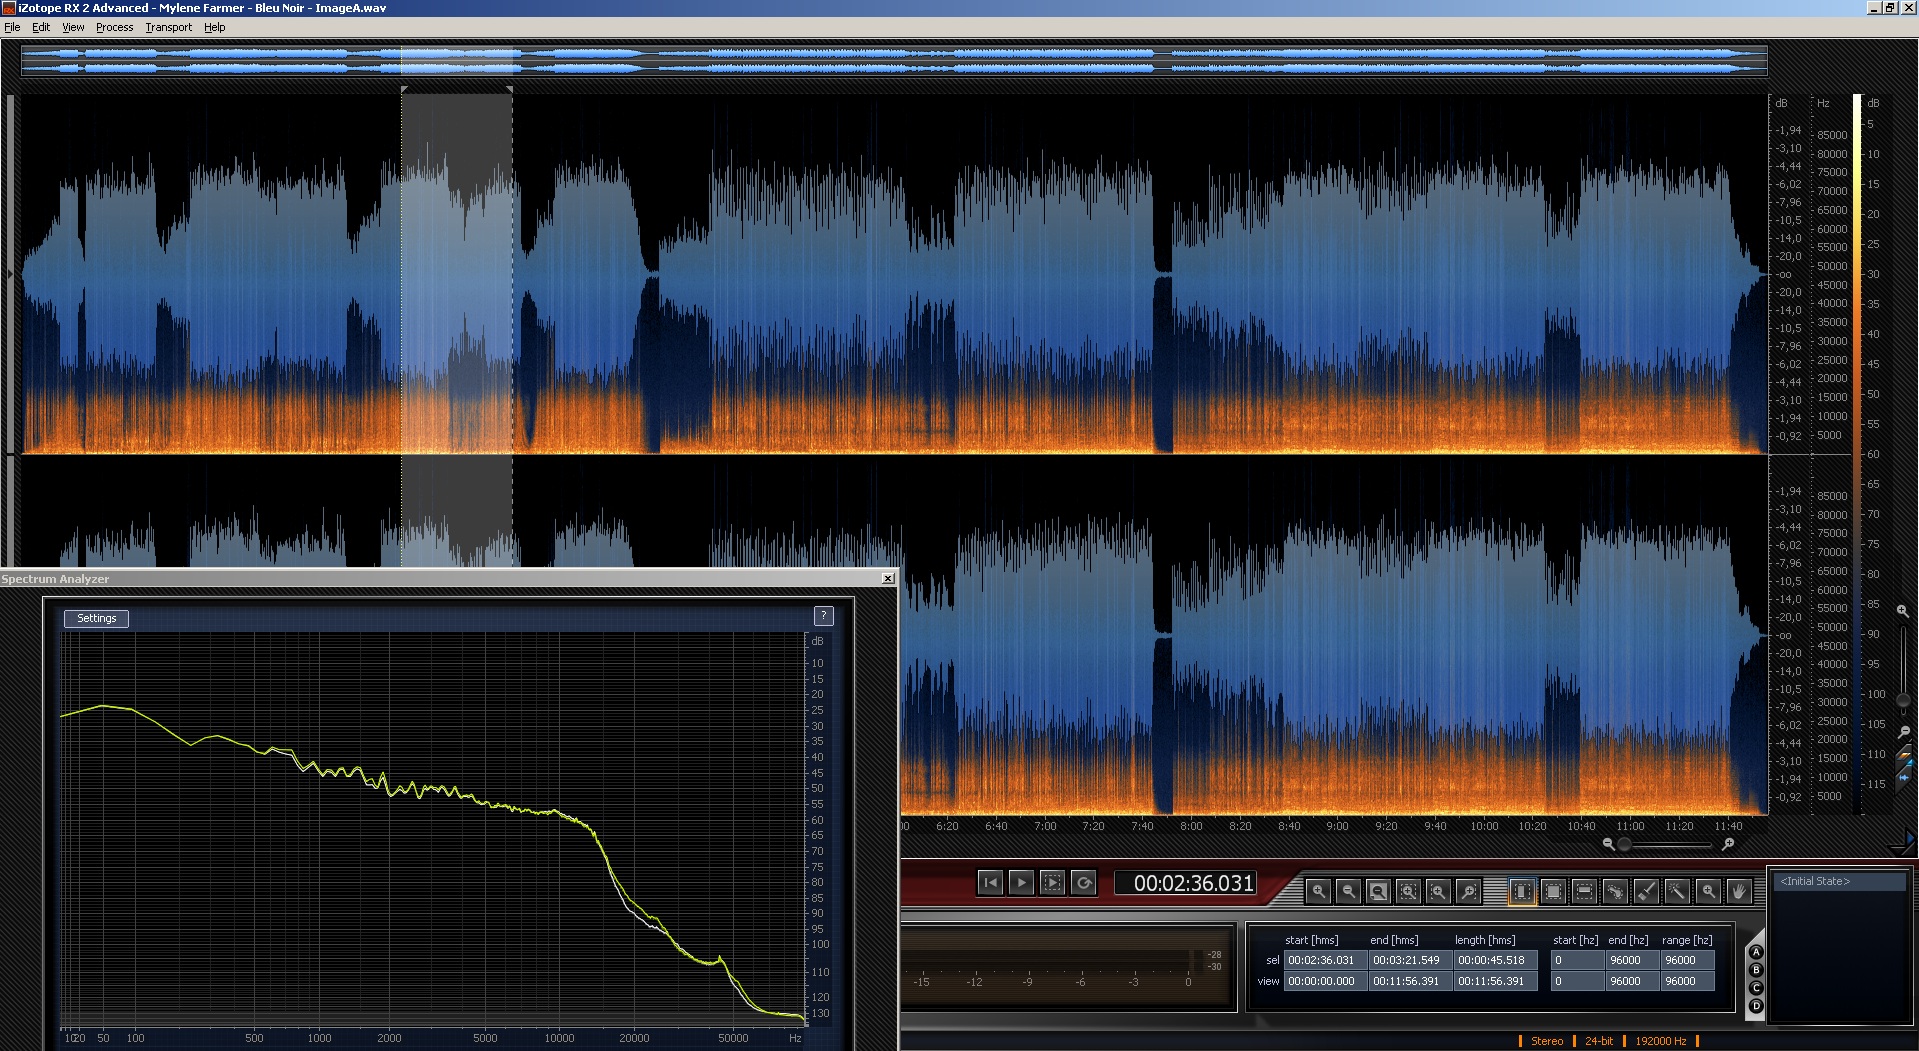Viewport: 1919px width, 1051px height.
Task: Click the magnifier inside a dotted selection box
Action: coord(1408,890)
